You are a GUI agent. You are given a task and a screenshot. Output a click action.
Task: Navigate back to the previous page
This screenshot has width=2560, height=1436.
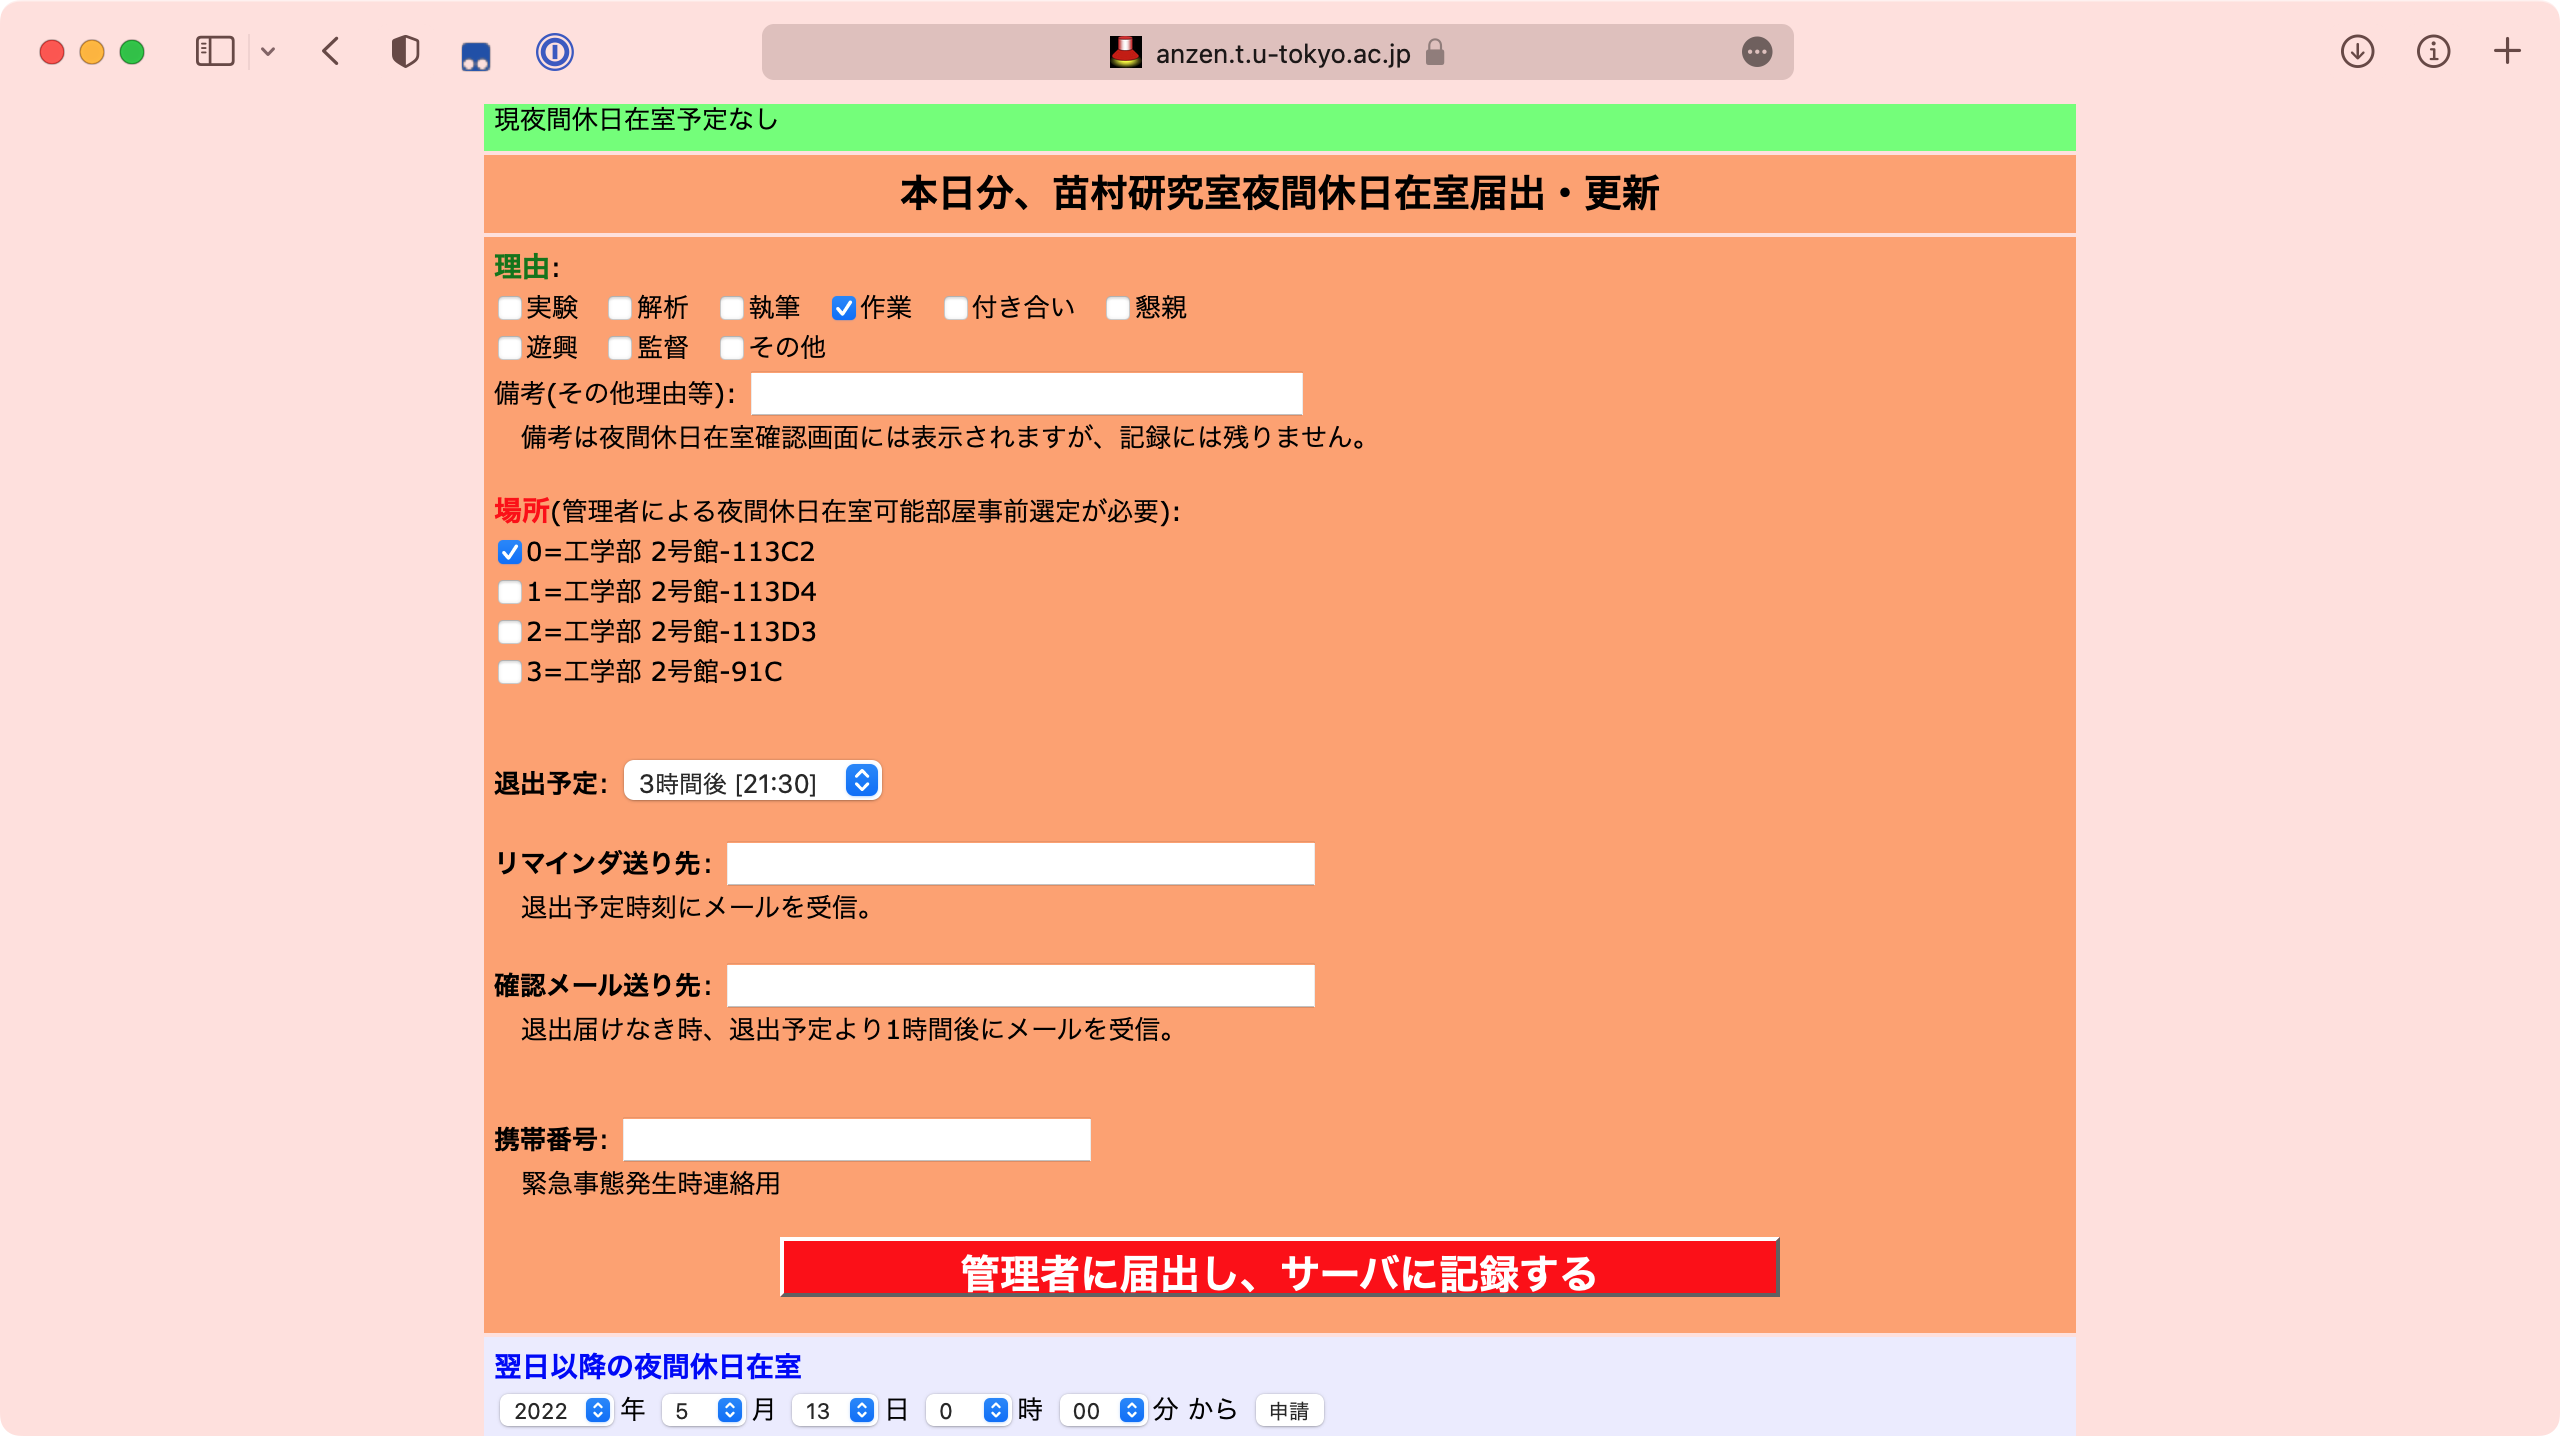[x=331, y=52]
